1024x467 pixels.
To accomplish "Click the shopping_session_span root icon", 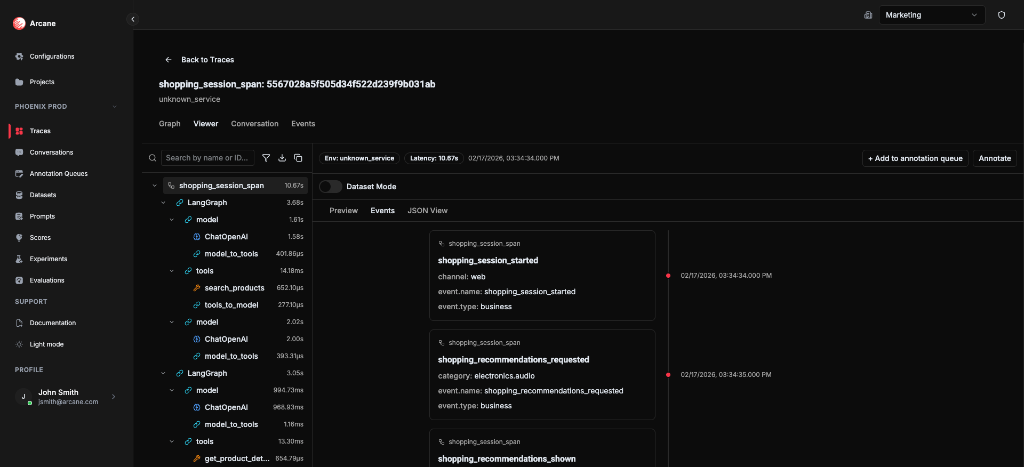I will [171, 186].
